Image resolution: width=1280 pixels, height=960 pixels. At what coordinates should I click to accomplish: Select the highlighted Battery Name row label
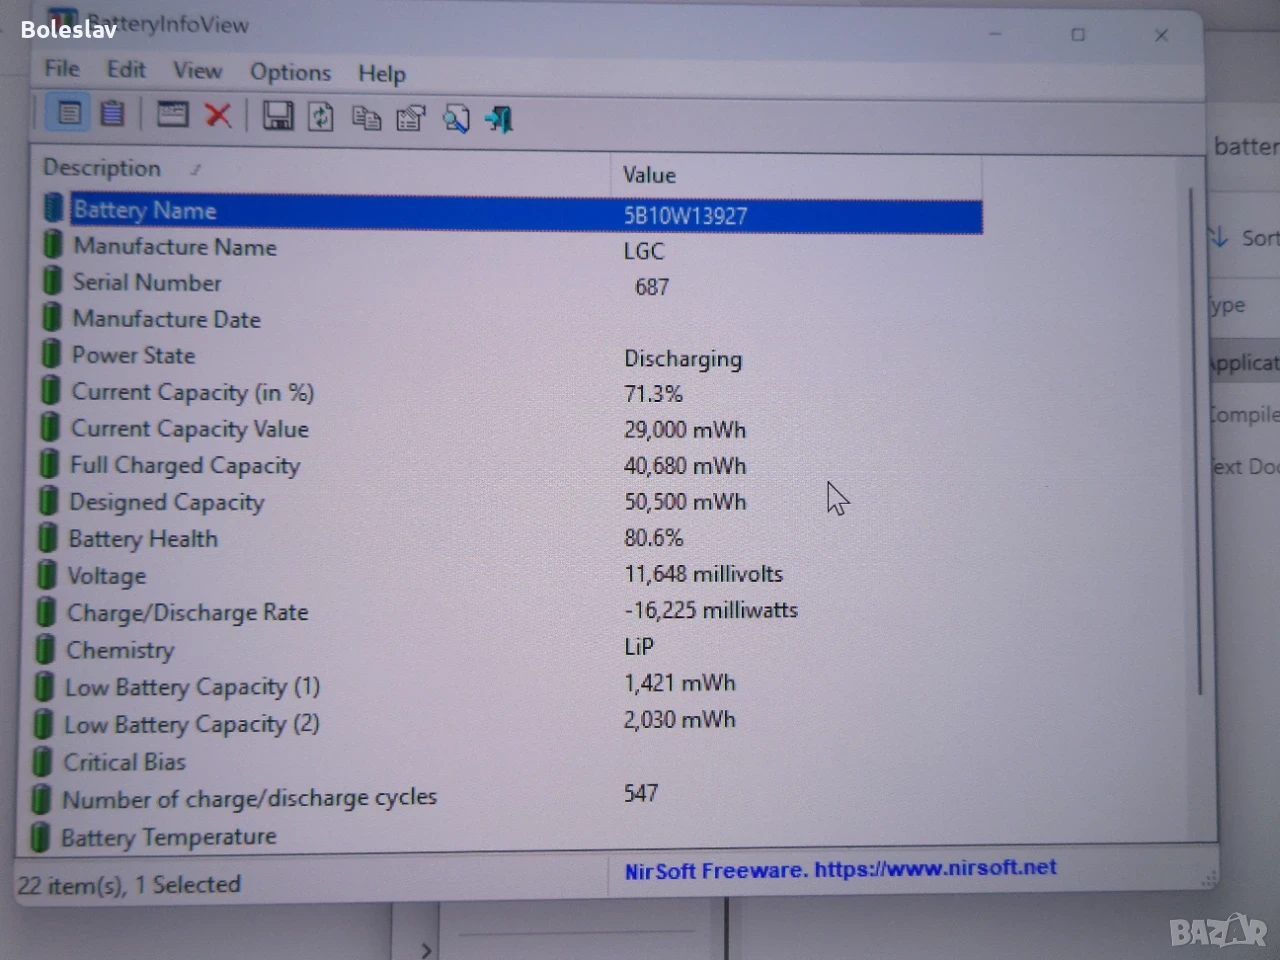tap(145, 210)
